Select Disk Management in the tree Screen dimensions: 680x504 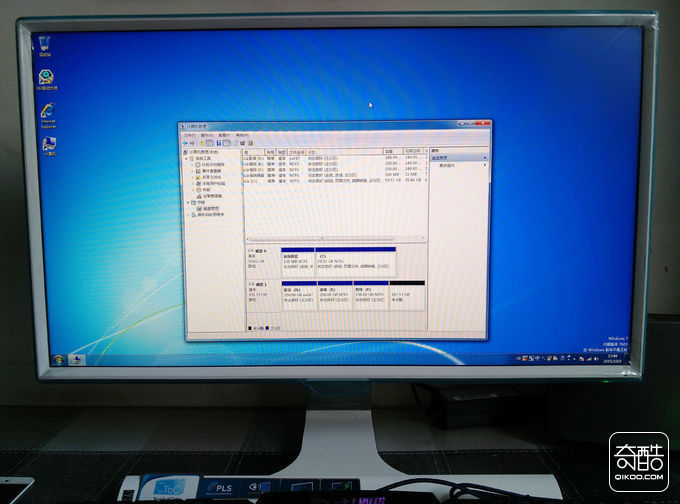[210, 208]
